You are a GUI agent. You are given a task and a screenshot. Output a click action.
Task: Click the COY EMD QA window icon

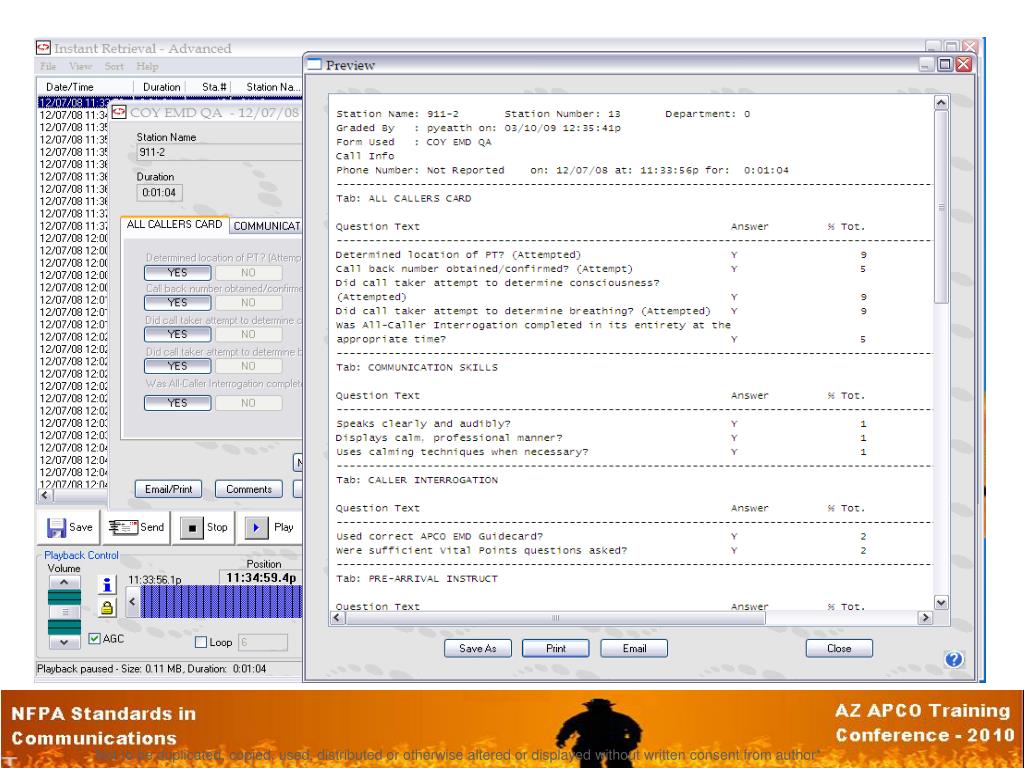[x=118, y=112]
